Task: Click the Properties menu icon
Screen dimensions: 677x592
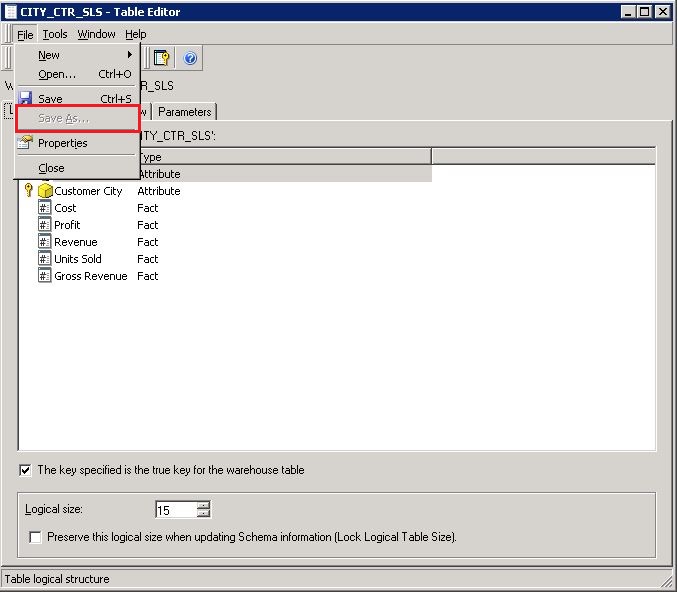Action: tap(25, 142)
